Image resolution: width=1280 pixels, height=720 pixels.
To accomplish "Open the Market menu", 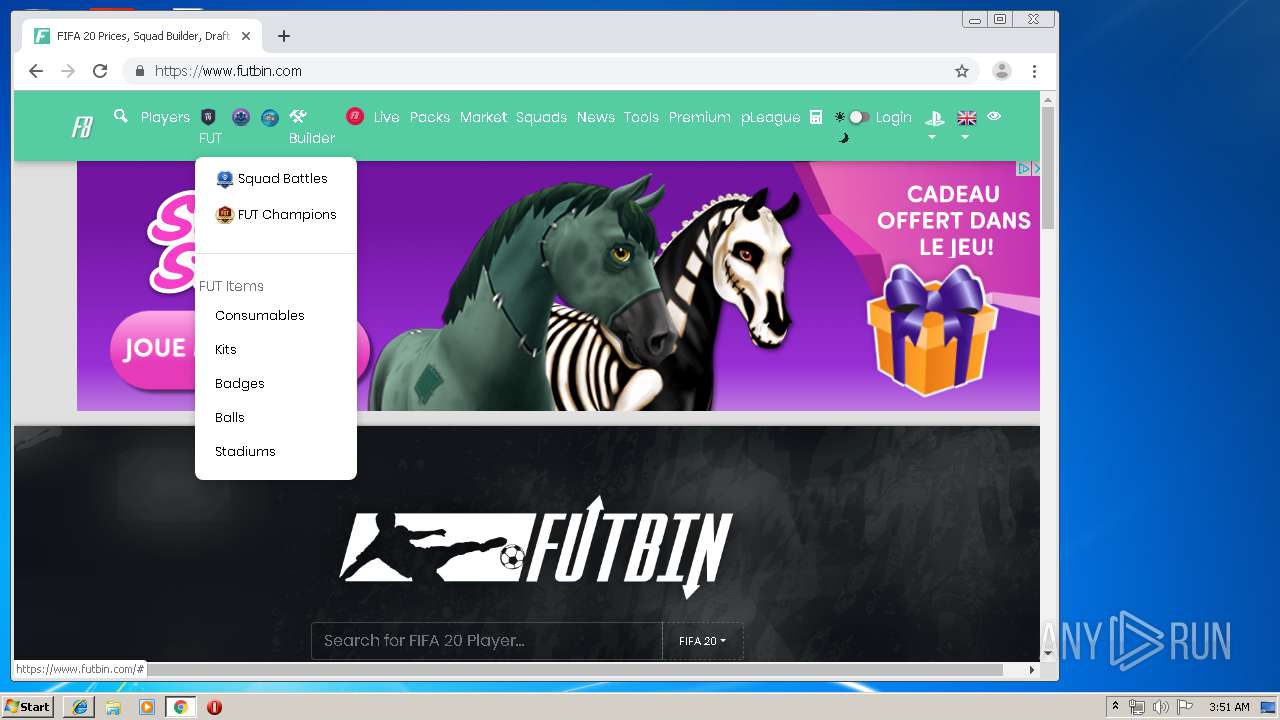I will (x=483, y=117).
